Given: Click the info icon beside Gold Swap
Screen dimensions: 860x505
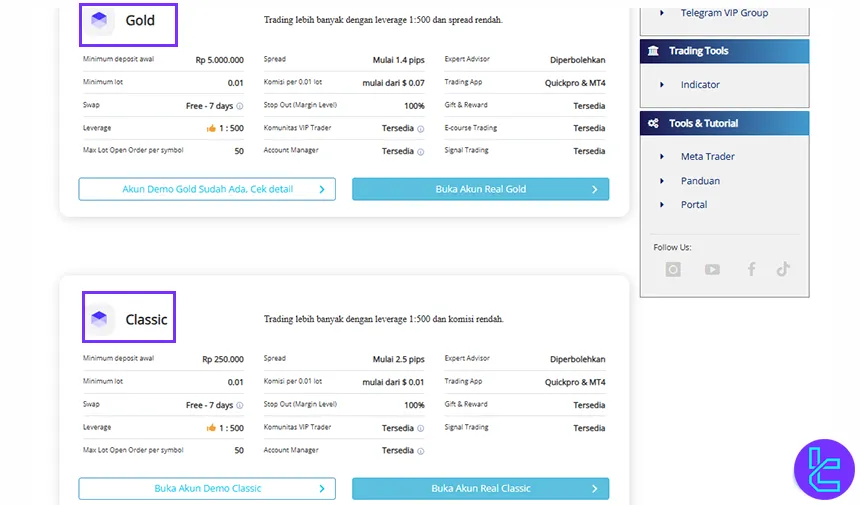Looking at the screenshot, I should (x=240, y=106).
